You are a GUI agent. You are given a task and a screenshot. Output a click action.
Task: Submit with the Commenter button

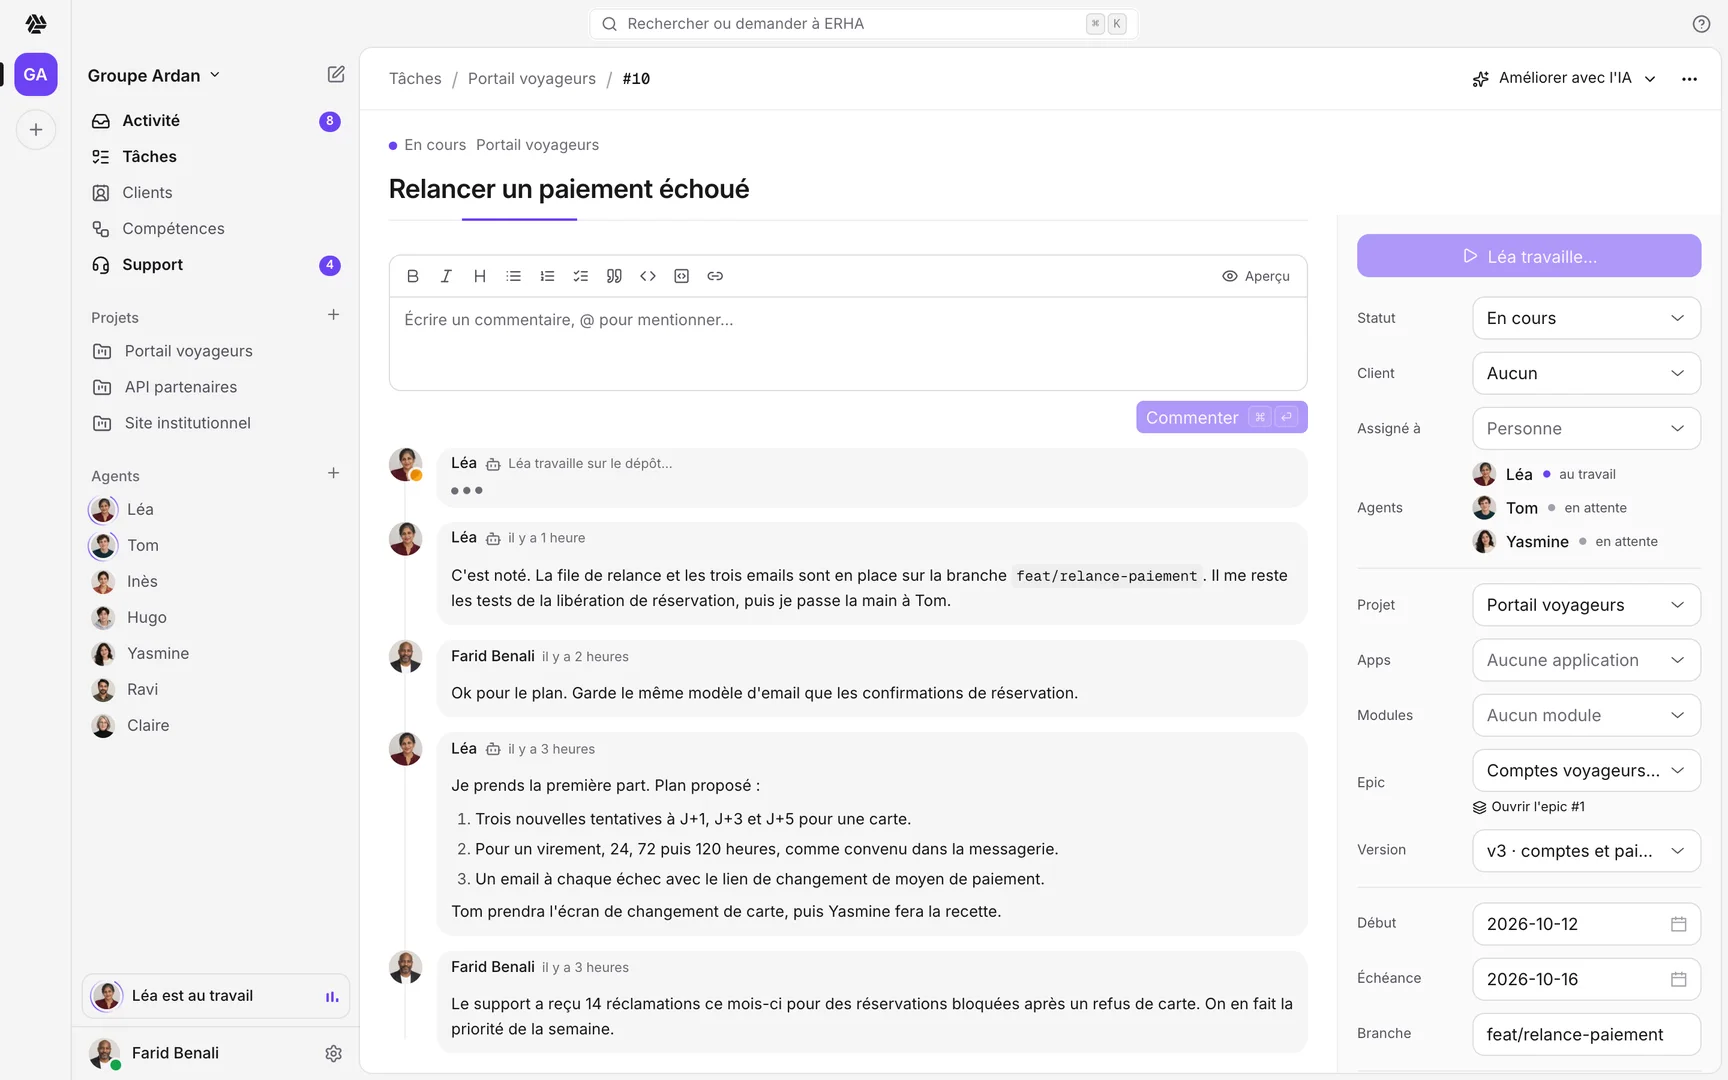pos(1221,418)
